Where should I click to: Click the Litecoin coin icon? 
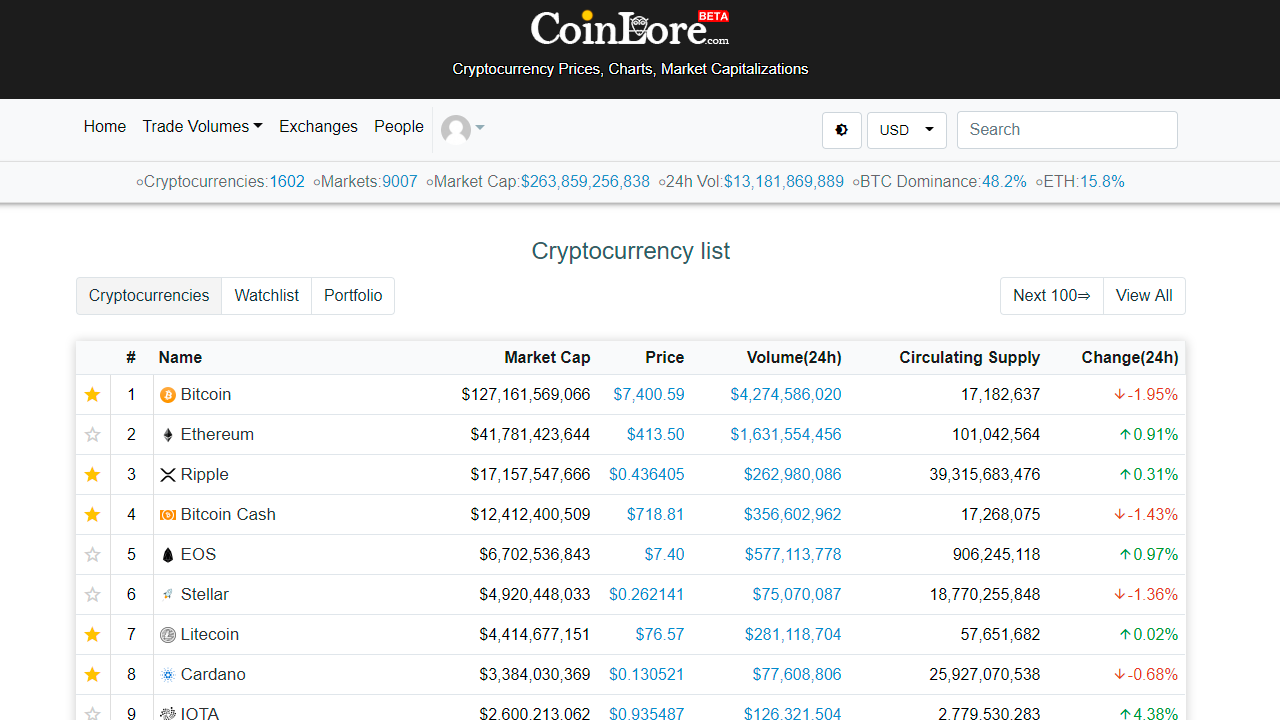pyautogui.click(x=168, y=635)
